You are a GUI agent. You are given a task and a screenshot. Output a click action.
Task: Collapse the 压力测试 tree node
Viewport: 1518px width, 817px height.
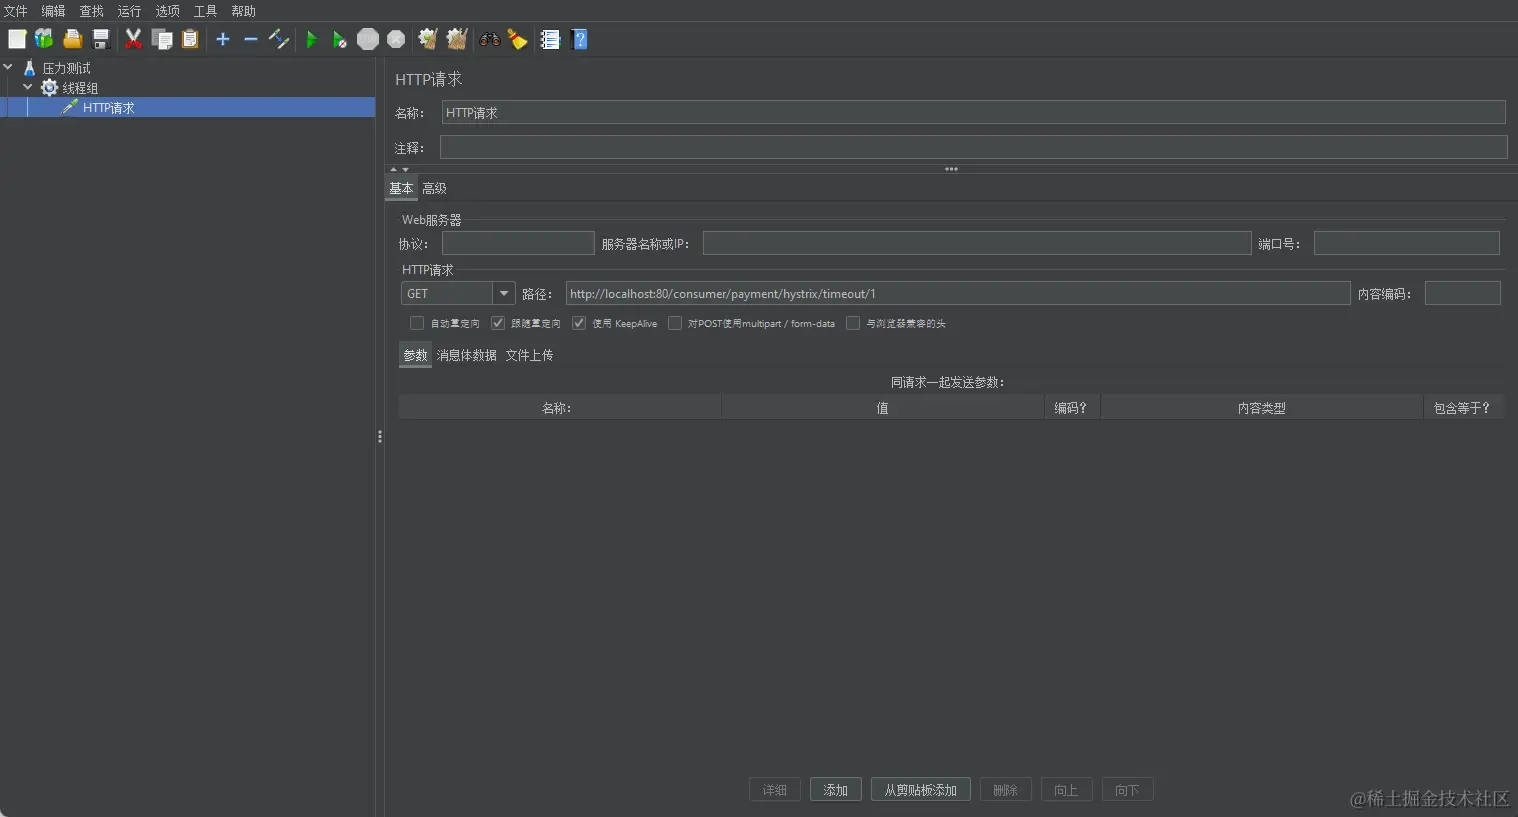[8, 68]
